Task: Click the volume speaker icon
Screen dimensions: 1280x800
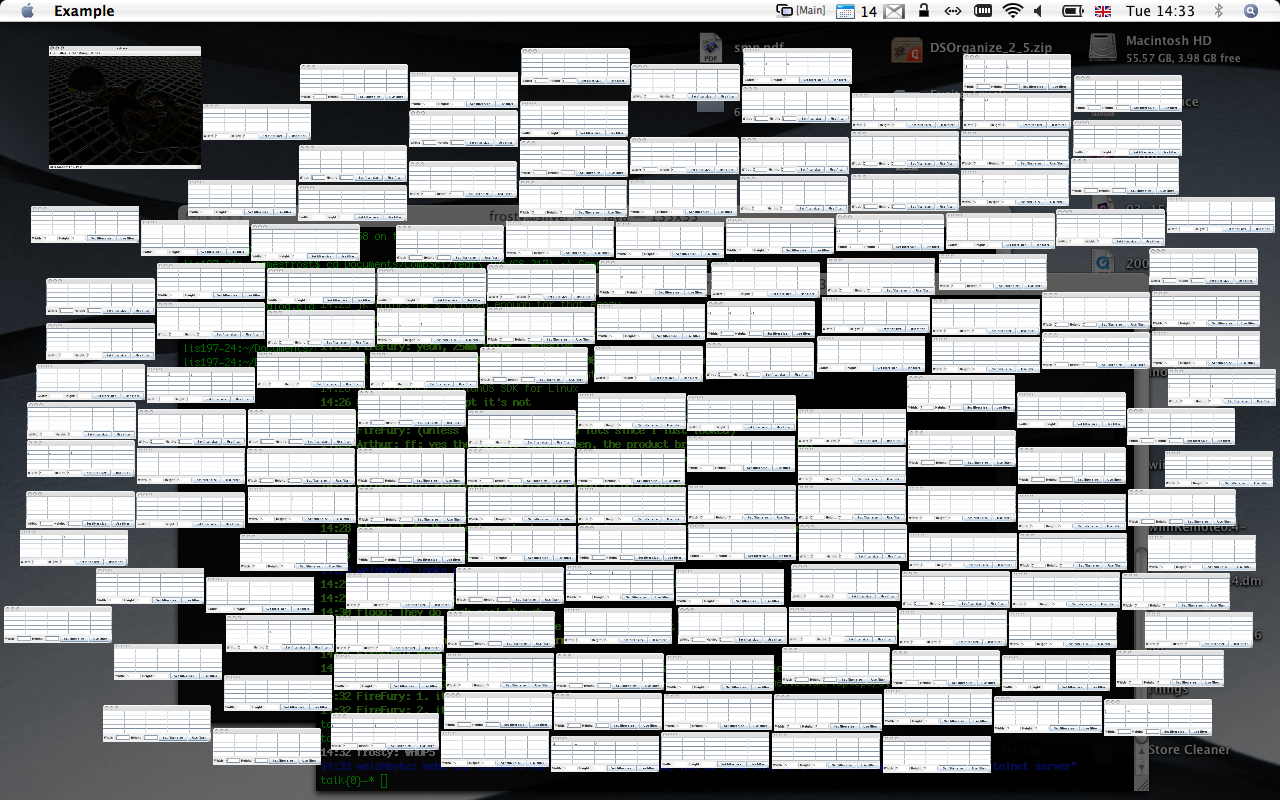Action: point(1038,11)
